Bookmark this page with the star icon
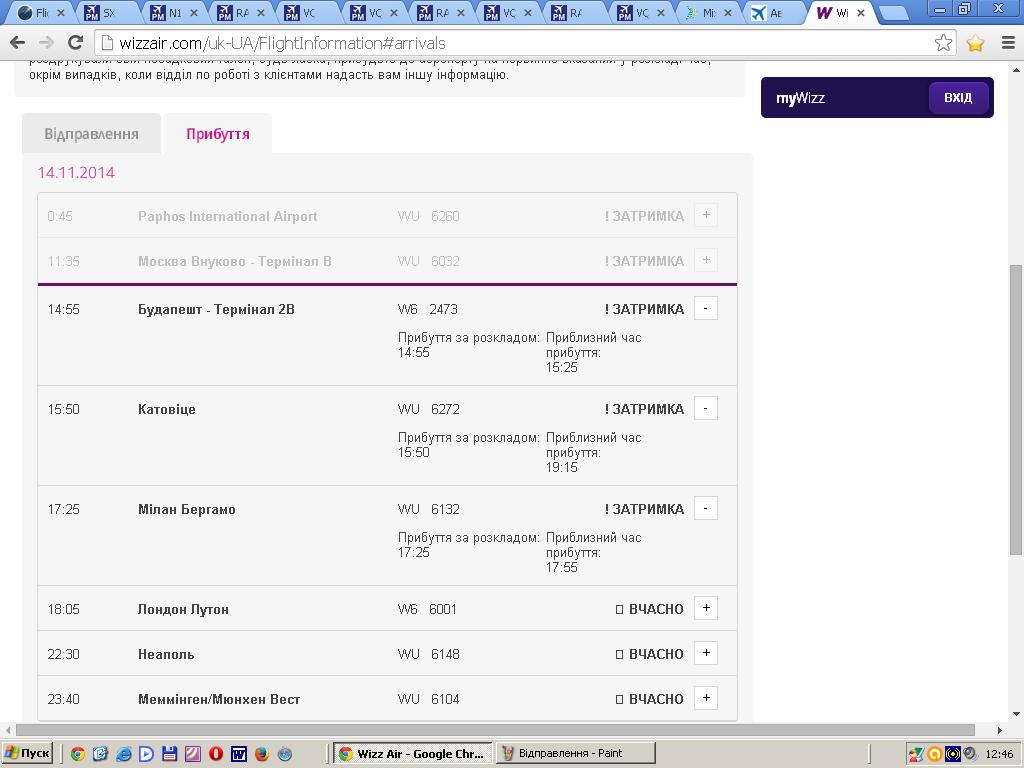Viewport: 1024px width, 768px height. (943, 43)
